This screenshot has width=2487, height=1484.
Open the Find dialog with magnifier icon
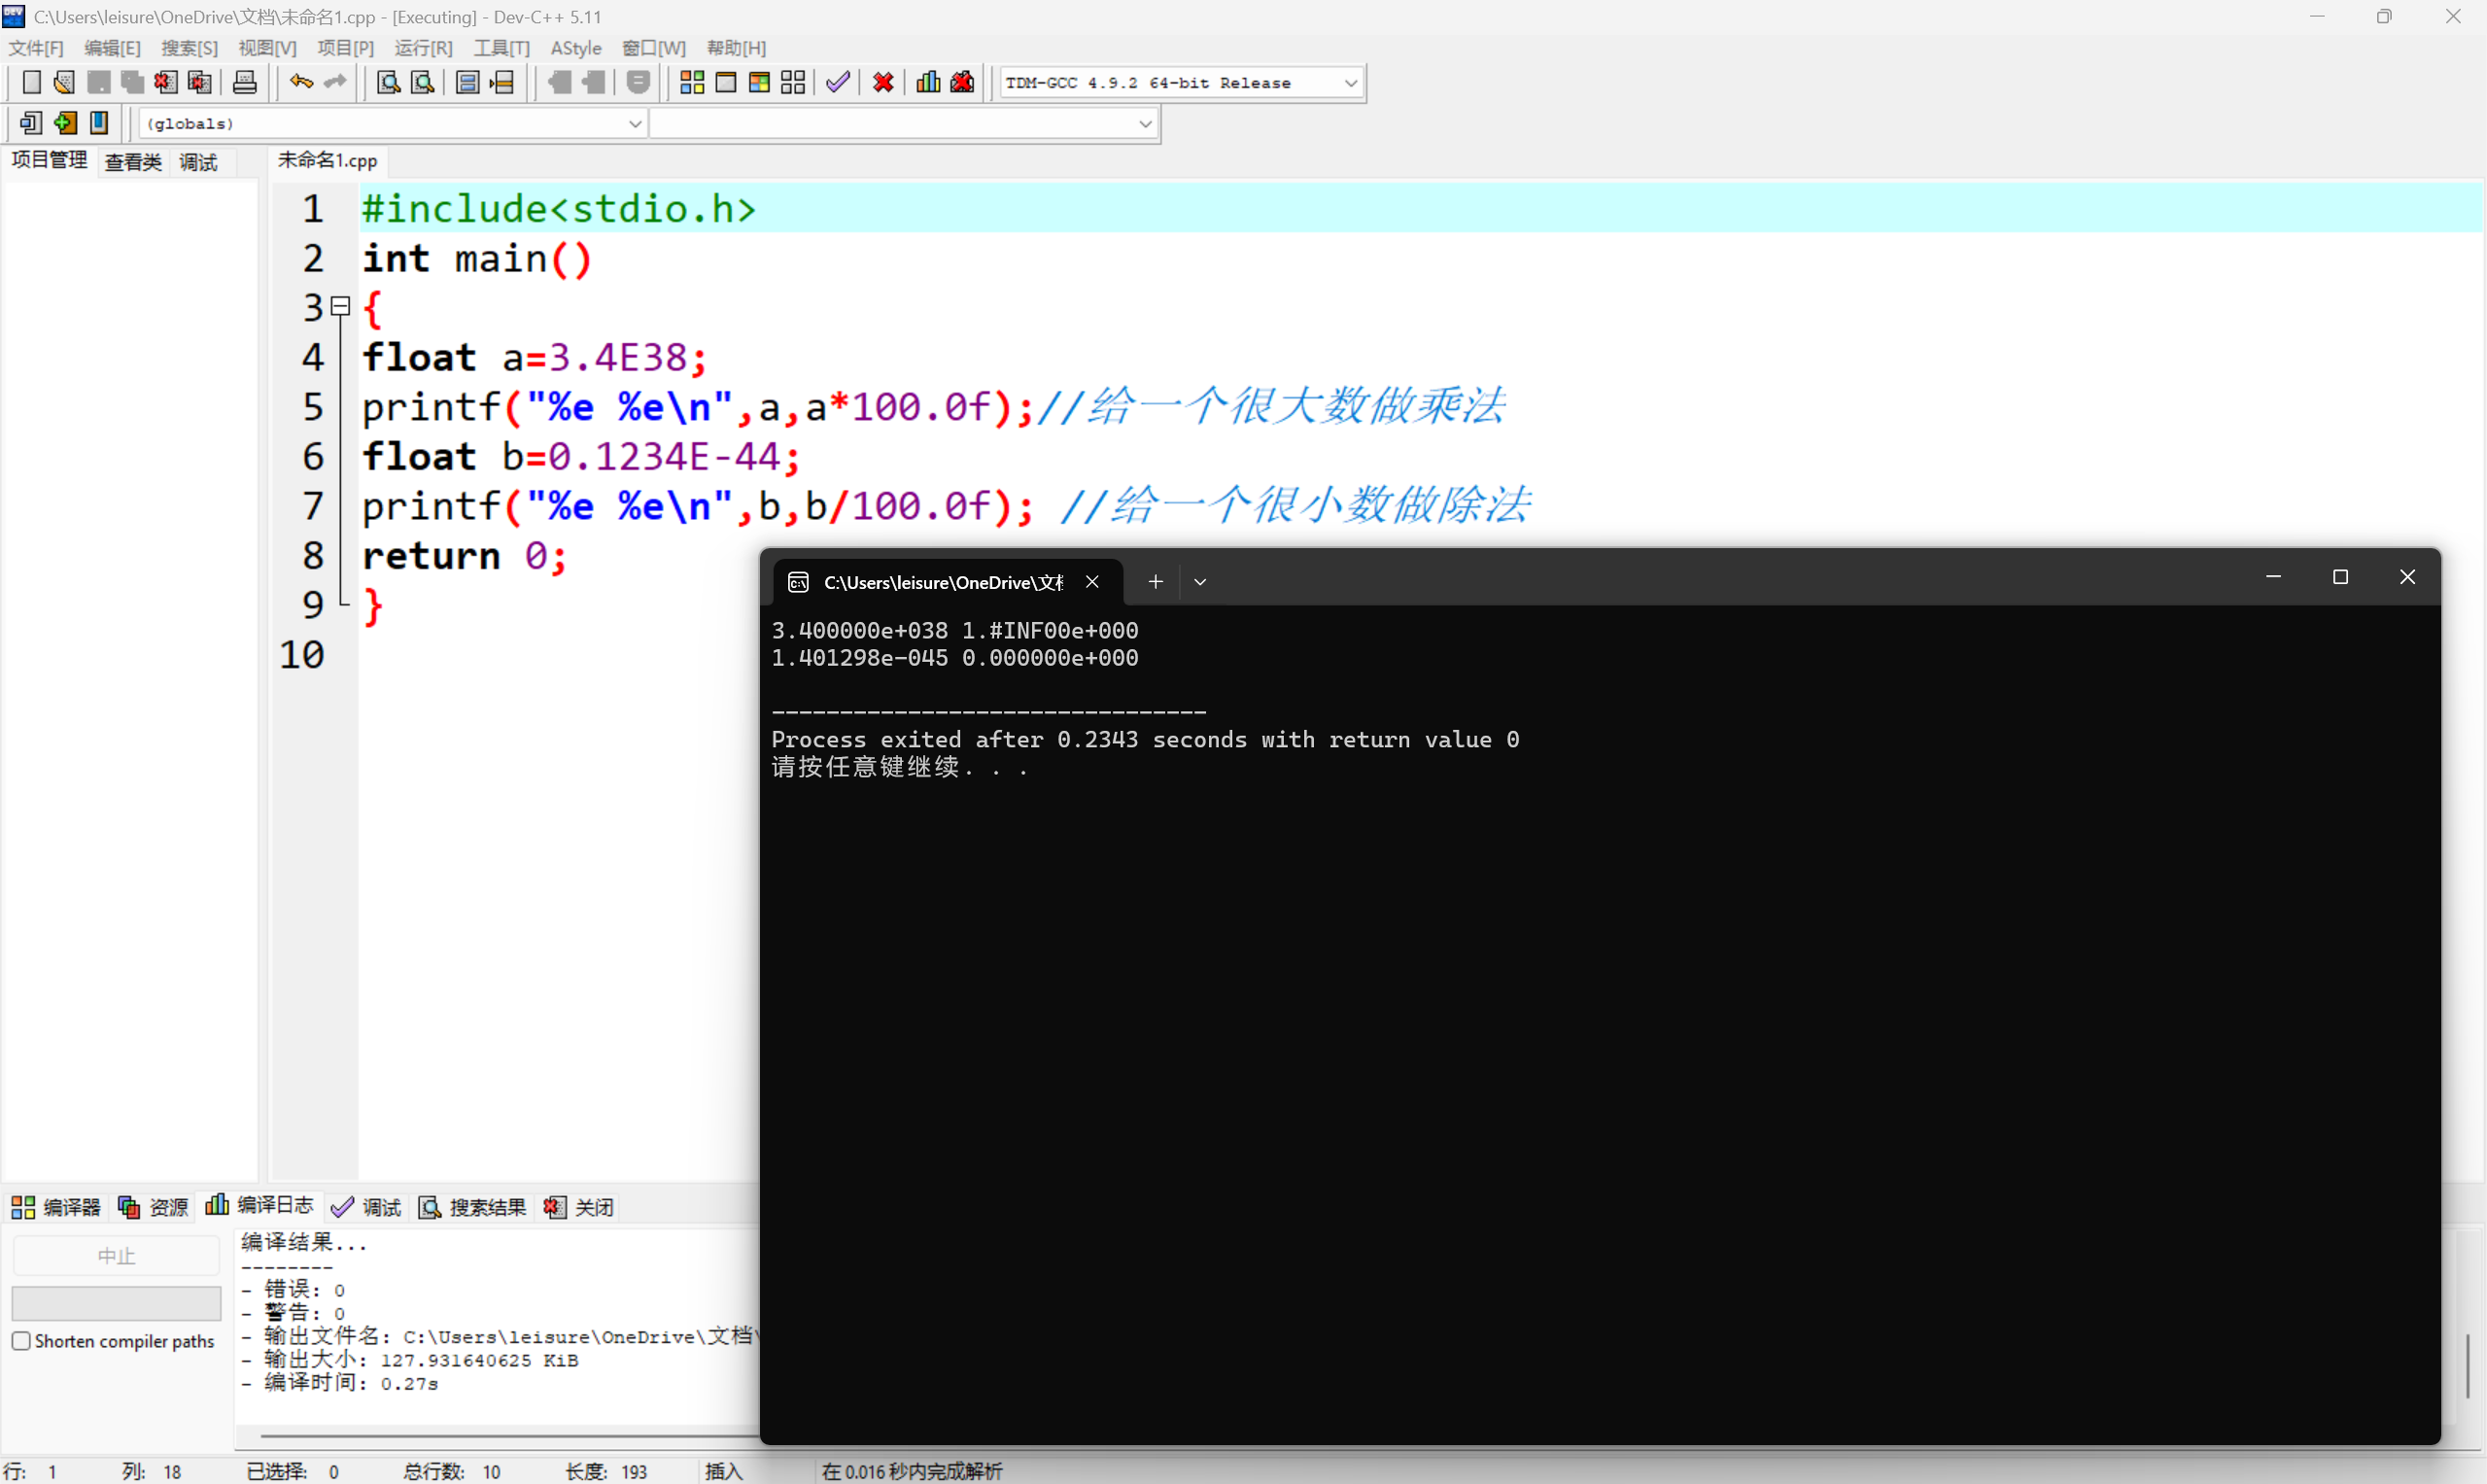[x=387, y=82]
